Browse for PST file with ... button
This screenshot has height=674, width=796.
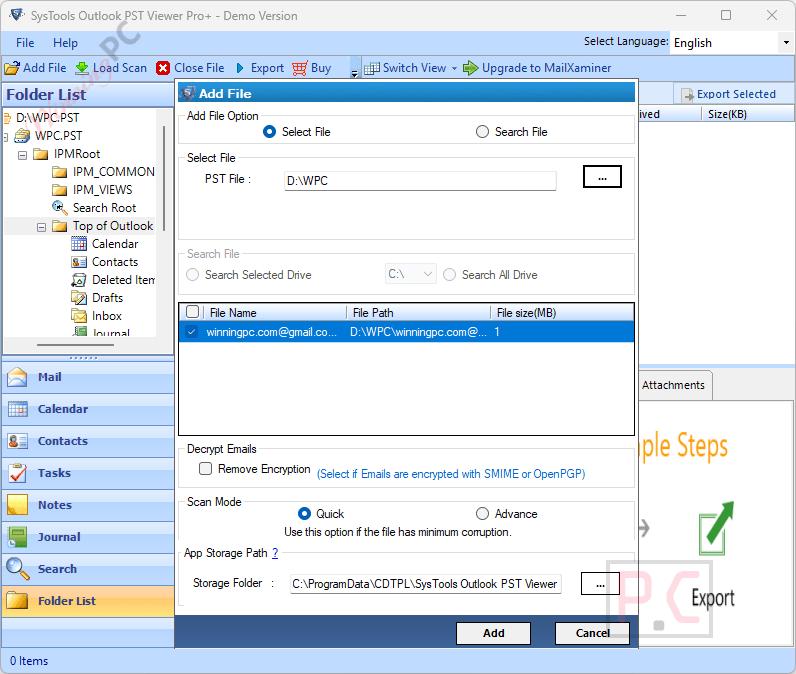click(602, 177)
